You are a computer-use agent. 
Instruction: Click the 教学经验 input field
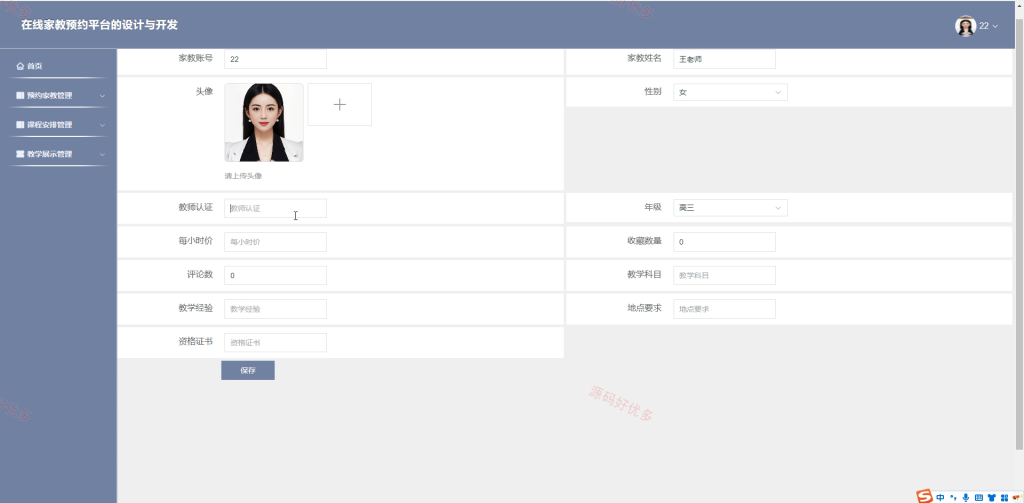pyautogui.click(x=275, y=309)
